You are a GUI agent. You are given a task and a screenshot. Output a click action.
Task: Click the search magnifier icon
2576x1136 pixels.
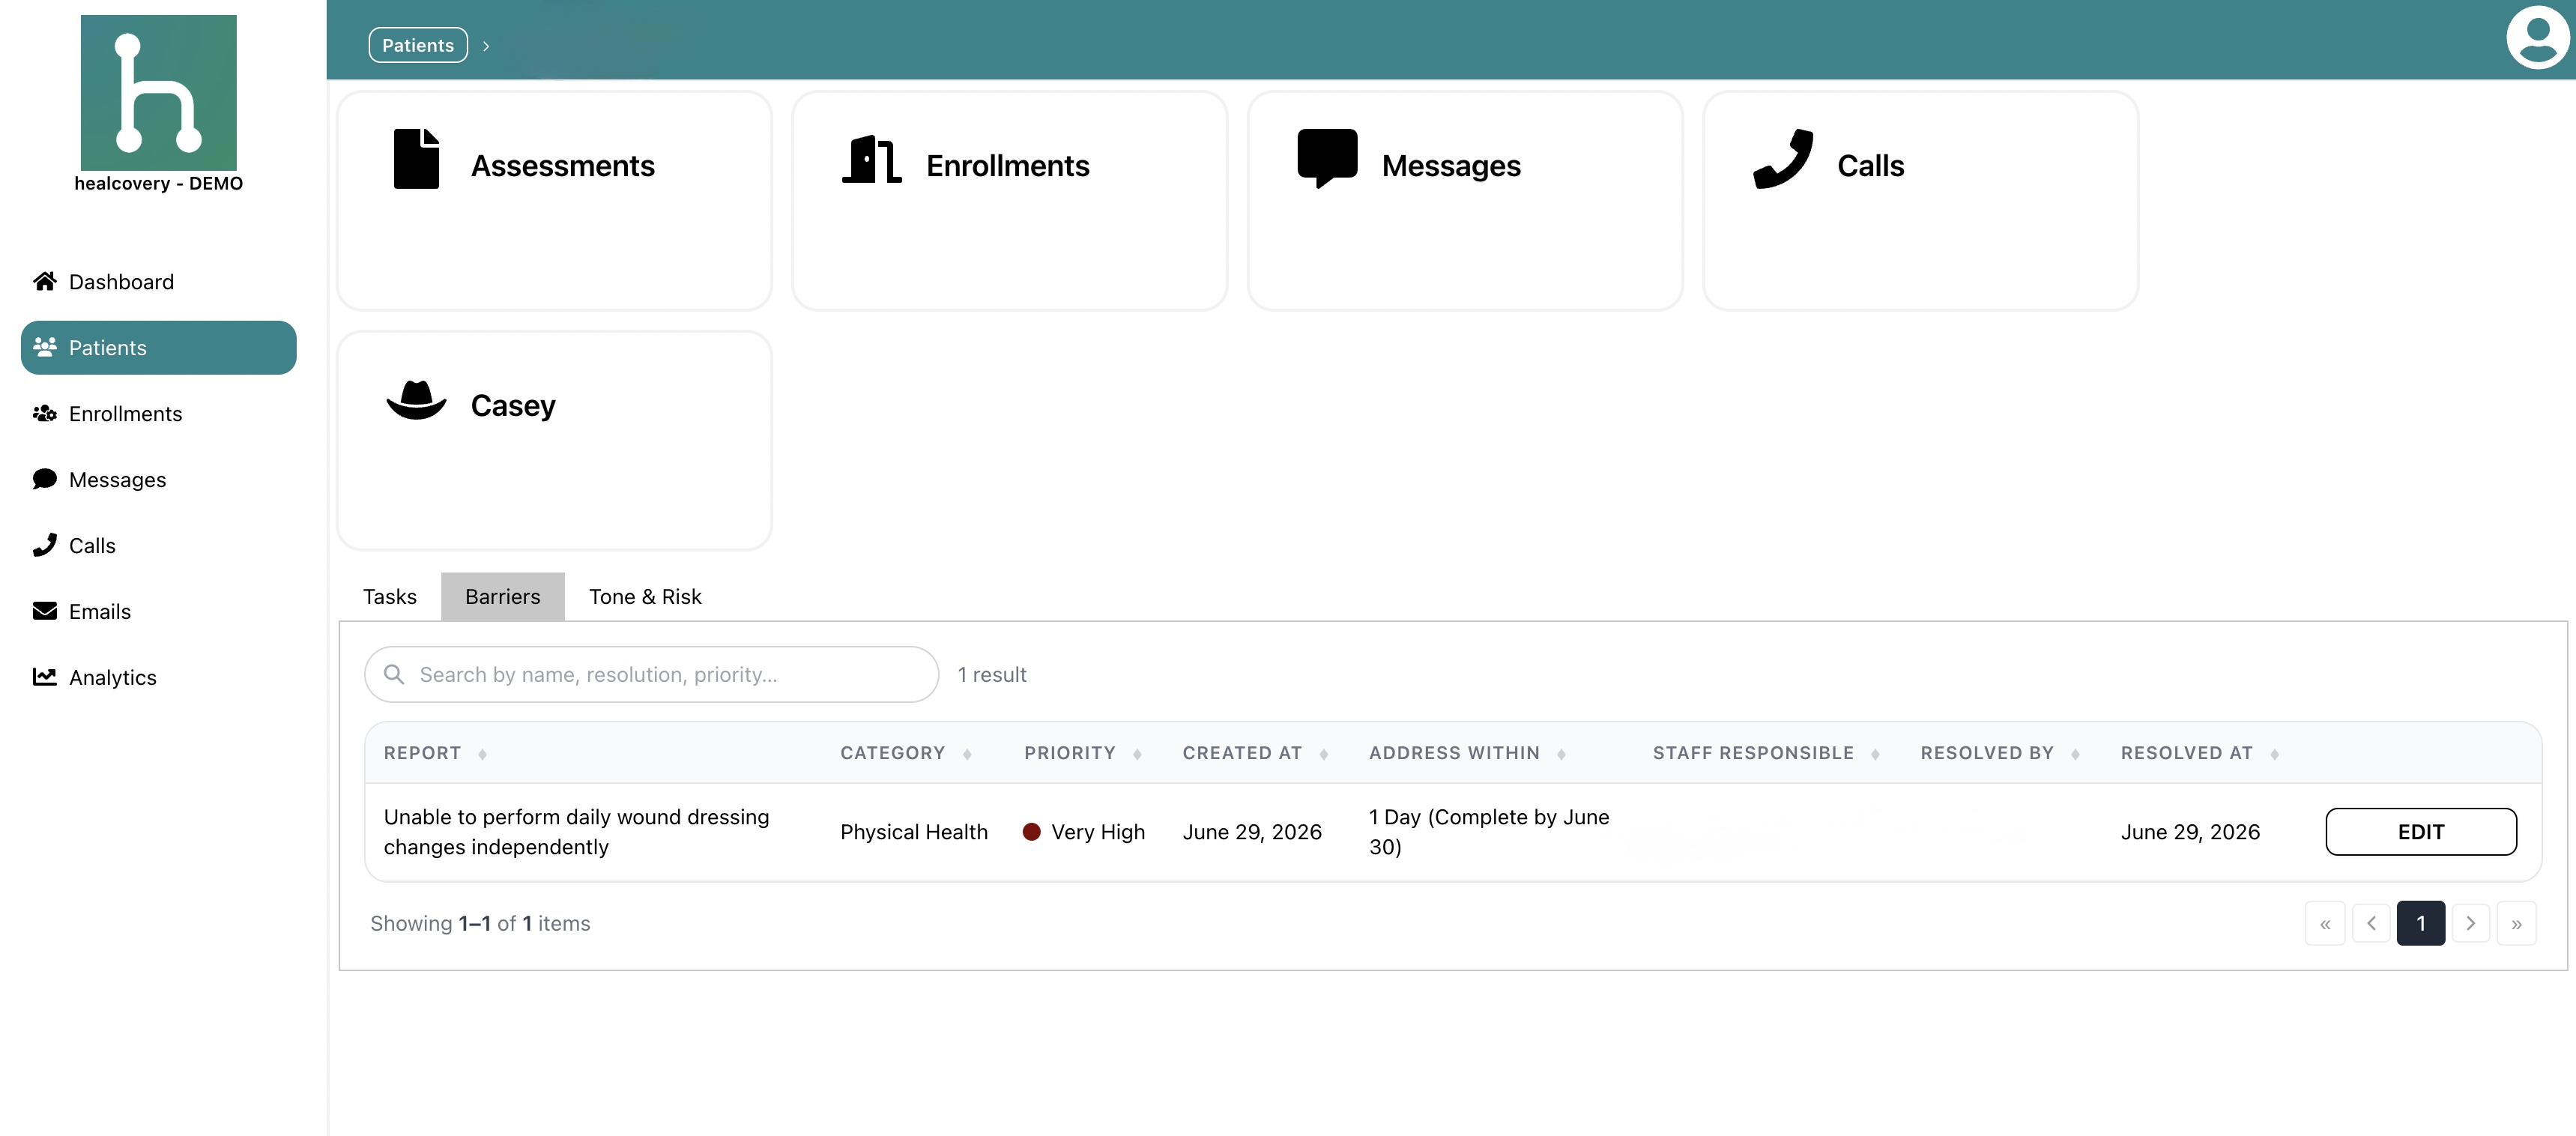point(394,675)
